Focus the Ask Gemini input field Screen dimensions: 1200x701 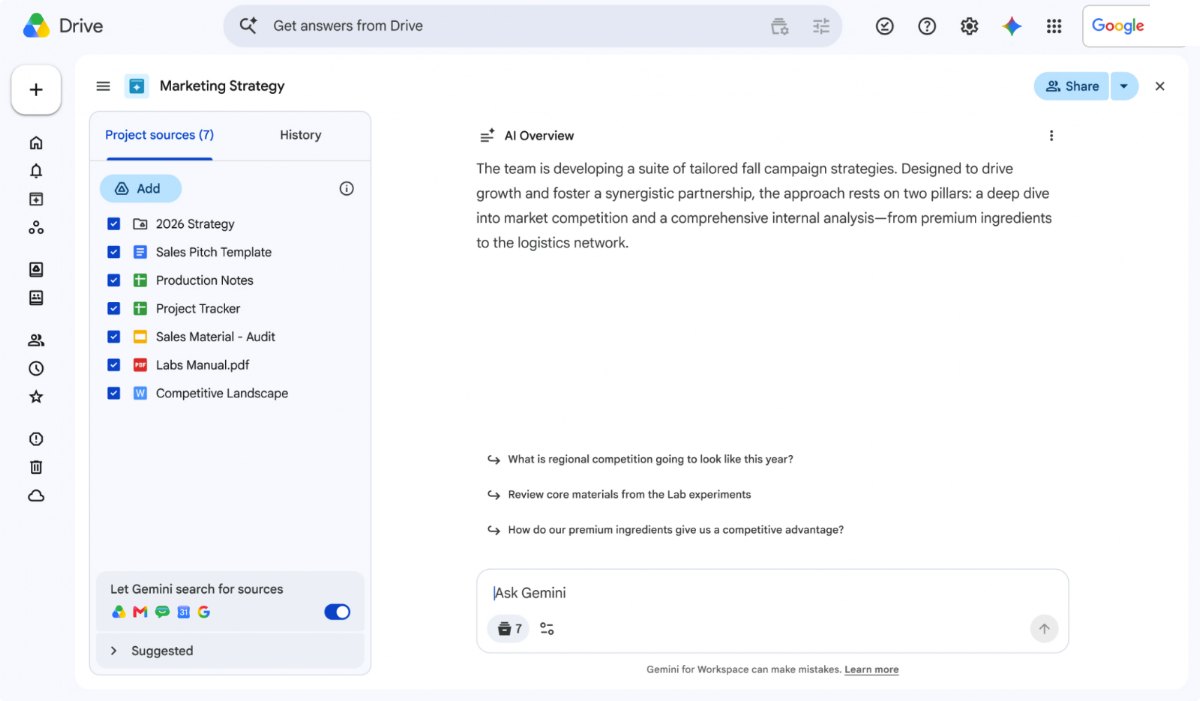coord(772,593)
